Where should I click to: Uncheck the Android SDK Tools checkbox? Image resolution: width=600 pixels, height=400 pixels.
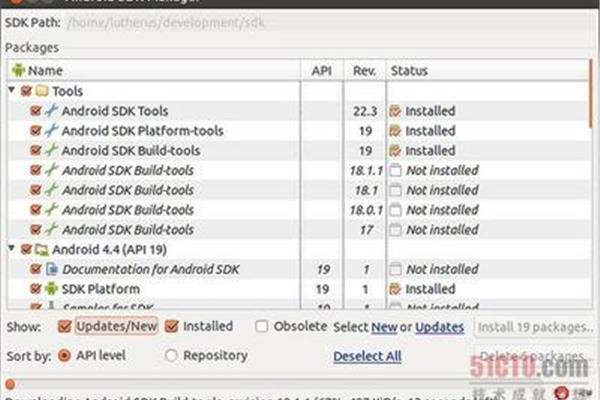pos(36,111)
